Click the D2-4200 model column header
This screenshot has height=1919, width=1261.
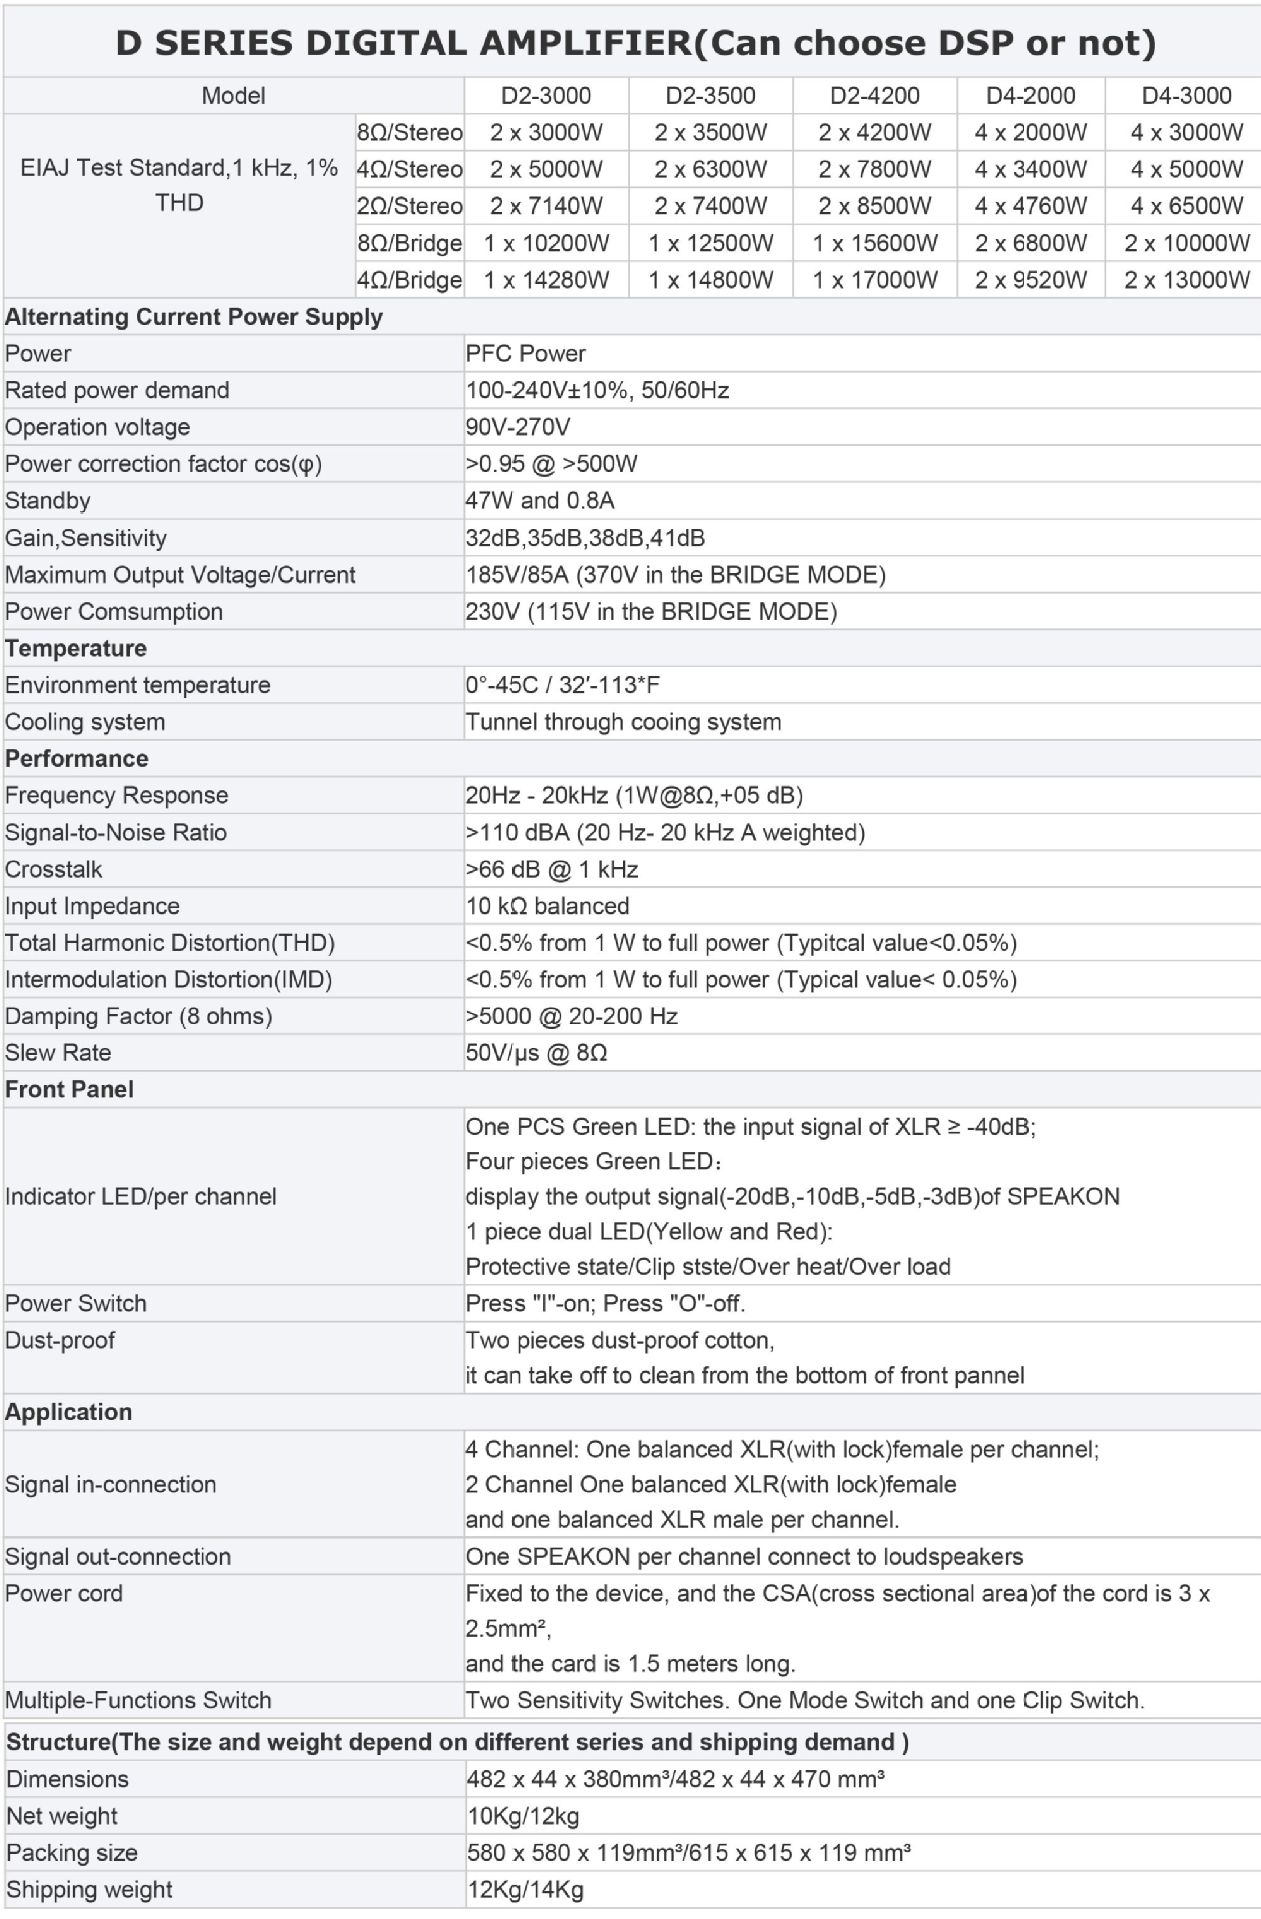874,96
